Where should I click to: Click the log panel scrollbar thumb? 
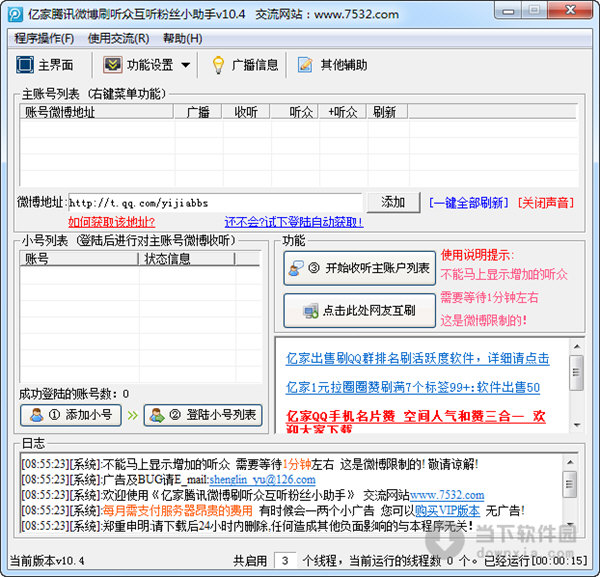570,484
